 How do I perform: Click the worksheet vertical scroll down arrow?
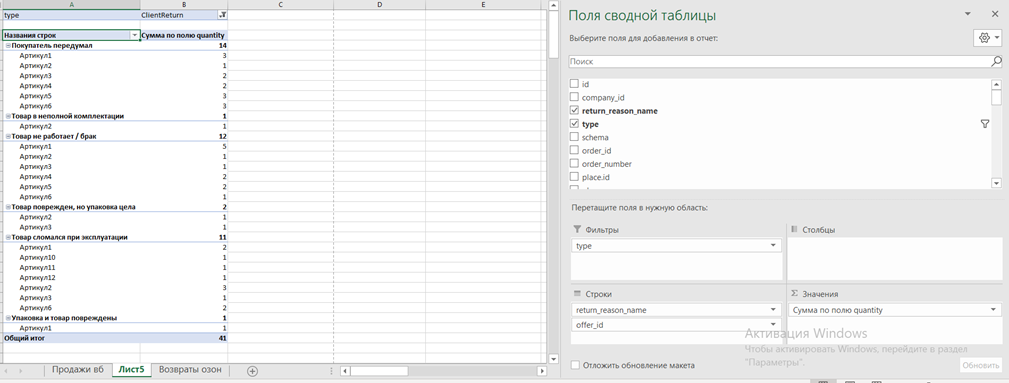(x=553, y=359)
